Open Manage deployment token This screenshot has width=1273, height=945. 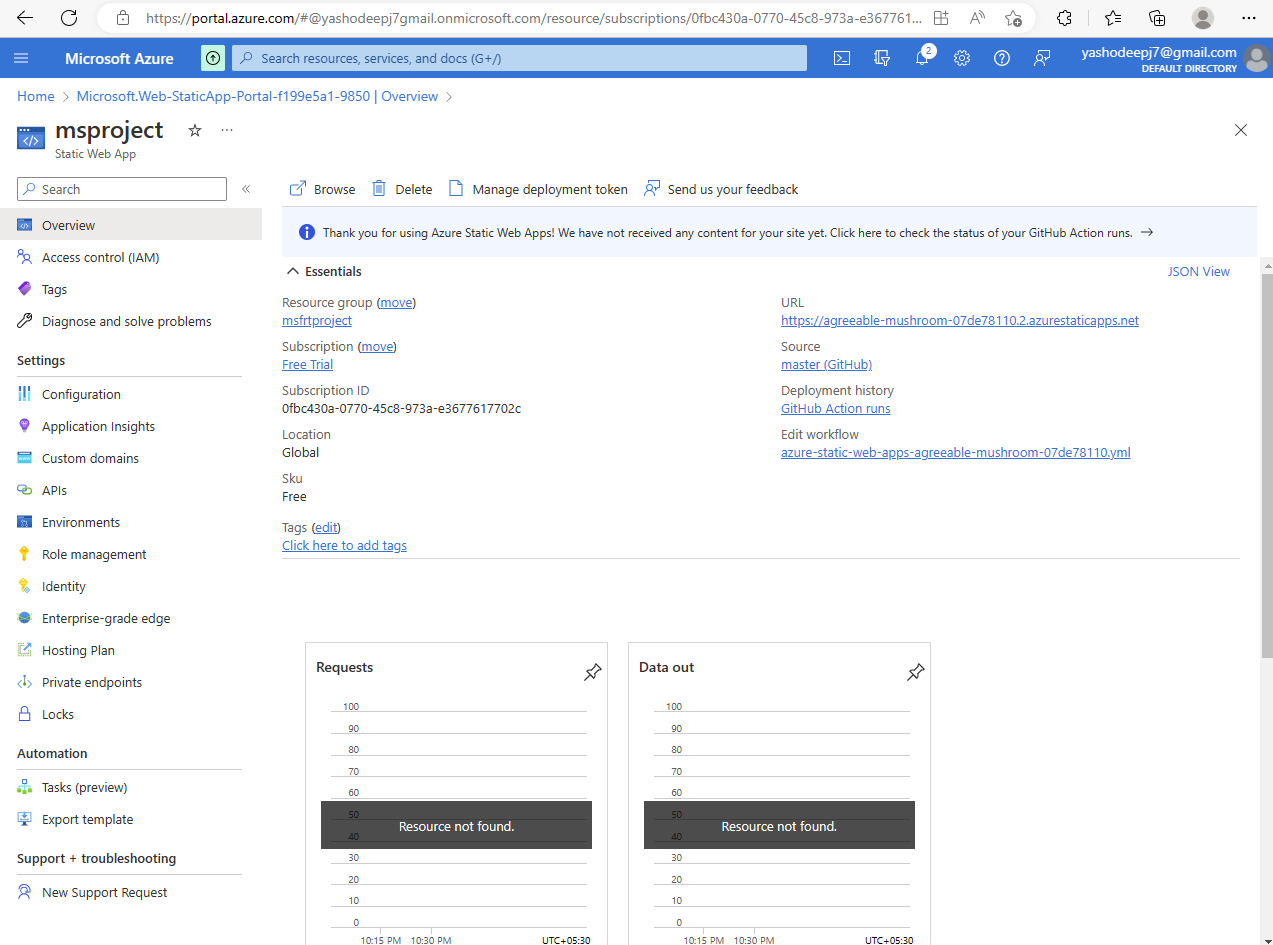pos(538,189)
